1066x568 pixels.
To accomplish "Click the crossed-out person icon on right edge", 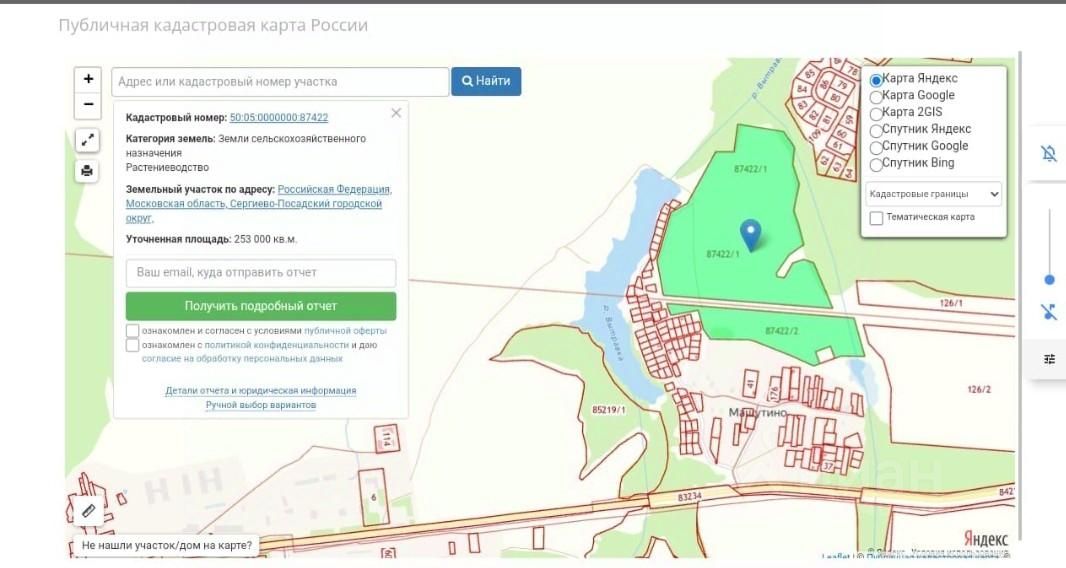I will (1049, 312).
